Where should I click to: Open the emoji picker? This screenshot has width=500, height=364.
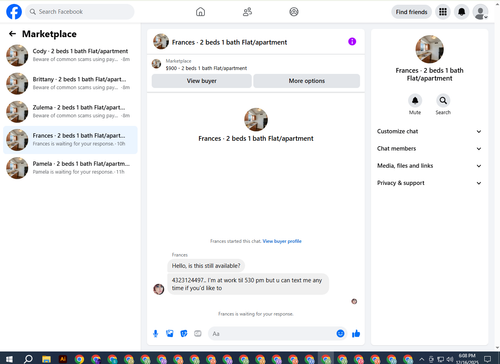pyautogui.click(x=340, y=333)
